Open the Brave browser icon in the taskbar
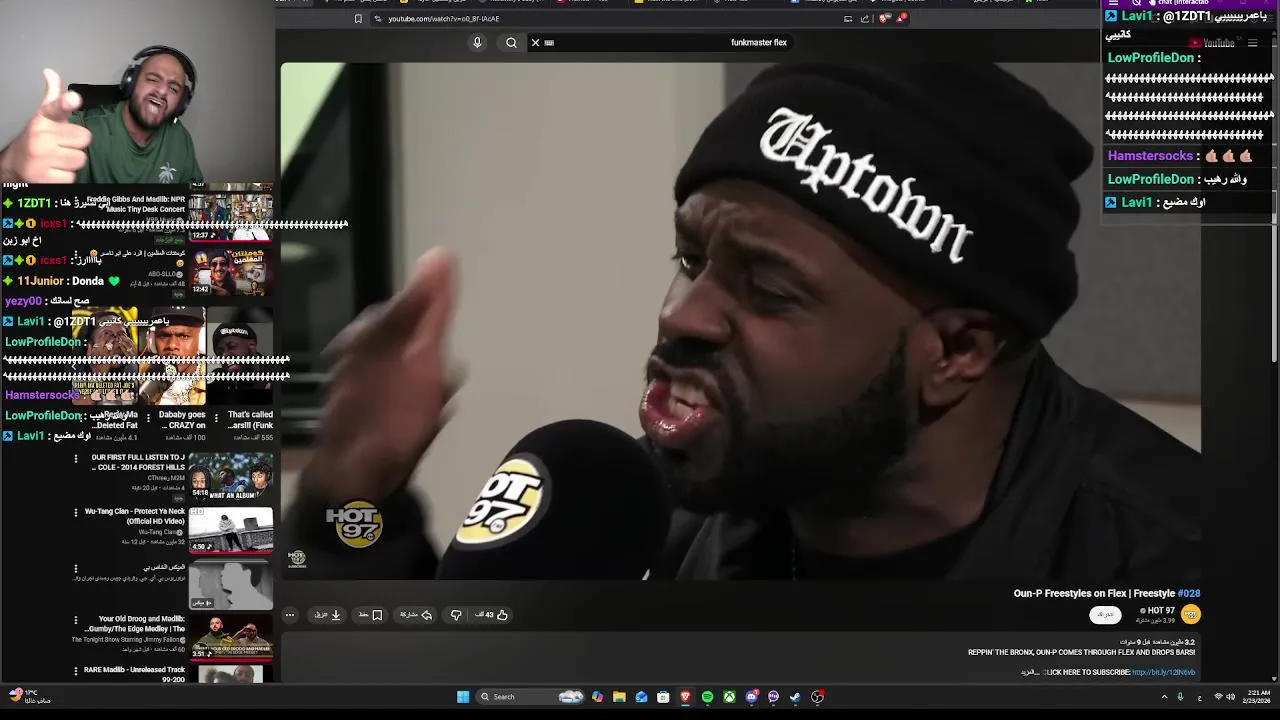Image resolution: width=1280 pixels, height=720 pixels. (x=685, y=697)
